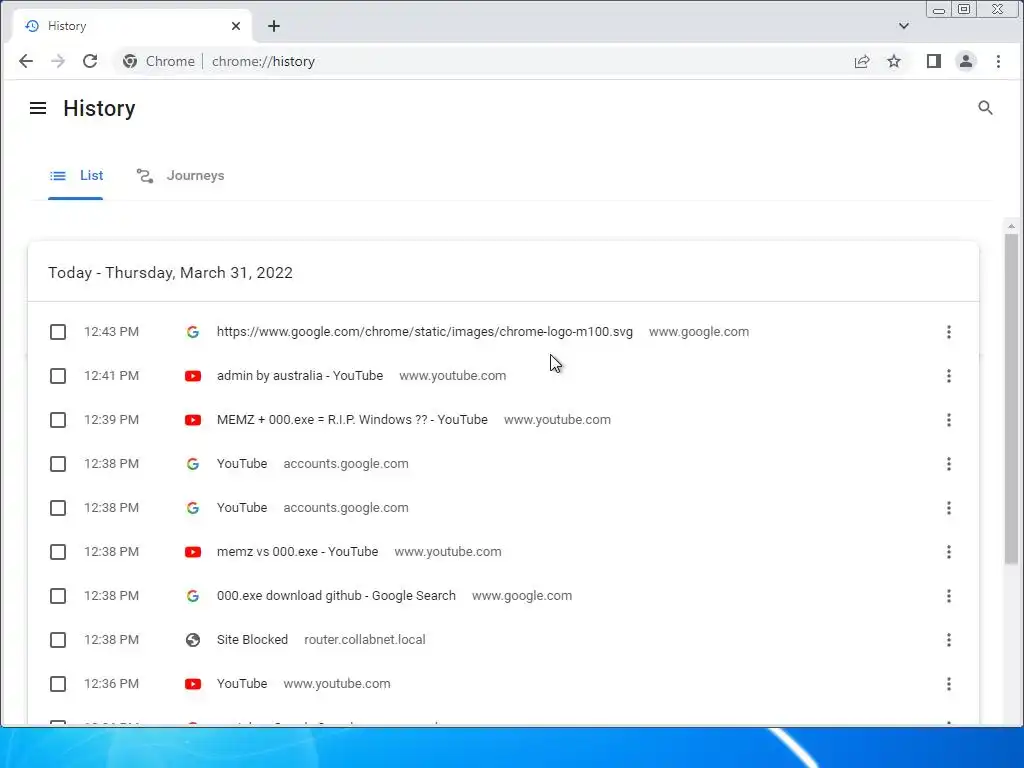Select the 12:43 PM chrome-logo entry checkbox
Screen dimensions: 1024x768
(x=58, y=332)
